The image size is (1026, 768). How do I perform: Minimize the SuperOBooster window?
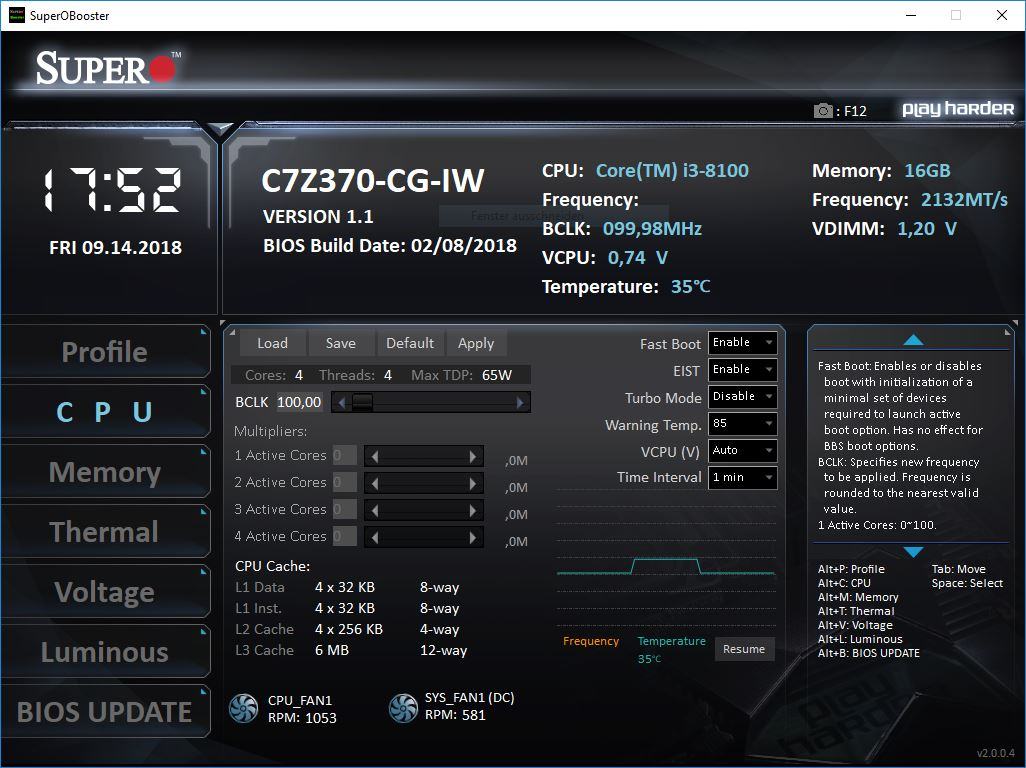pyautogui.click(x=910, y=15)
